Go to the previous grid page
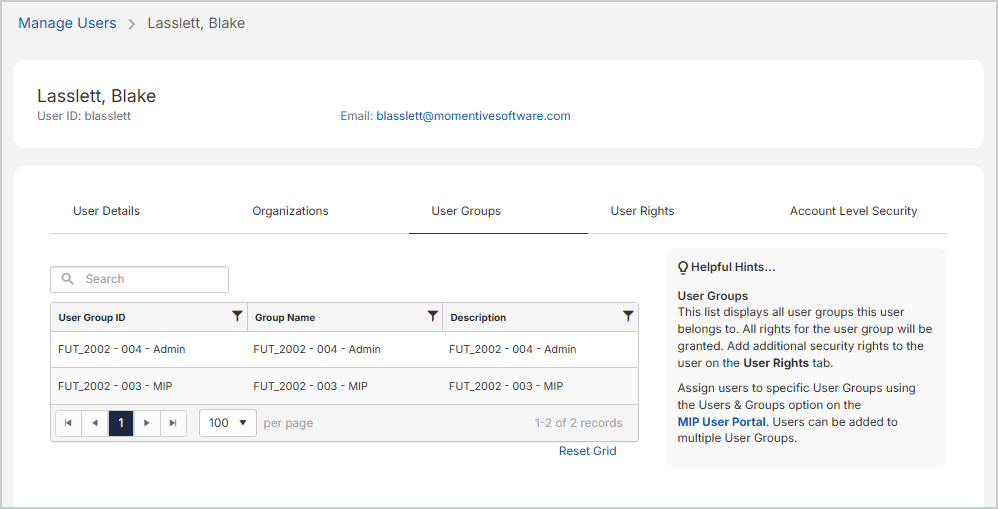The image size is (998, 509). pos(94,423)
